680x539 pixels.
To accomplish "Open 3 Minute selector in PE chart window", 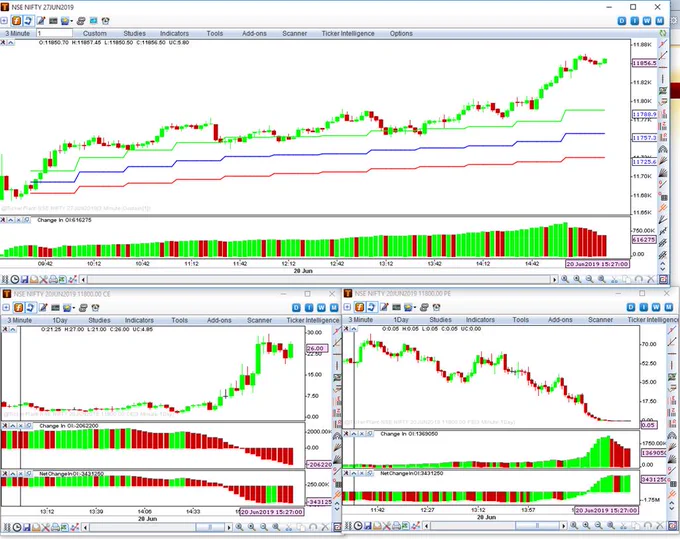I will [x=361, y=320].
